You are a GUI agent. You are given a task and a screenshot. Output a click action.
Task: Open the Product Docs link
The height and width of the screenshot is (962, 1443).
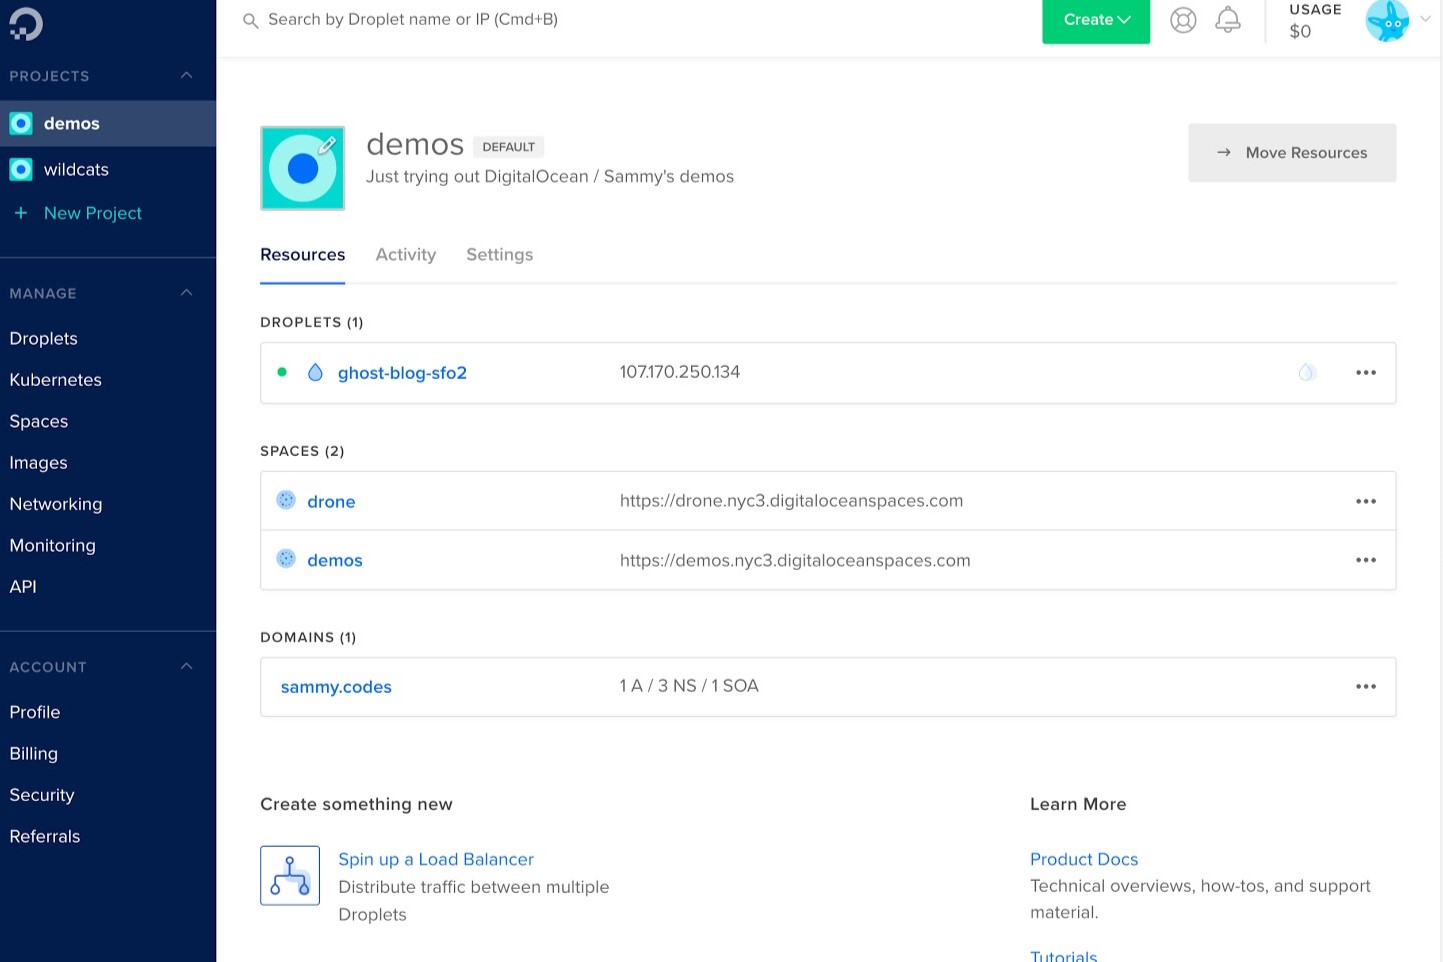pyautogui.click(x=1084, y=859)
